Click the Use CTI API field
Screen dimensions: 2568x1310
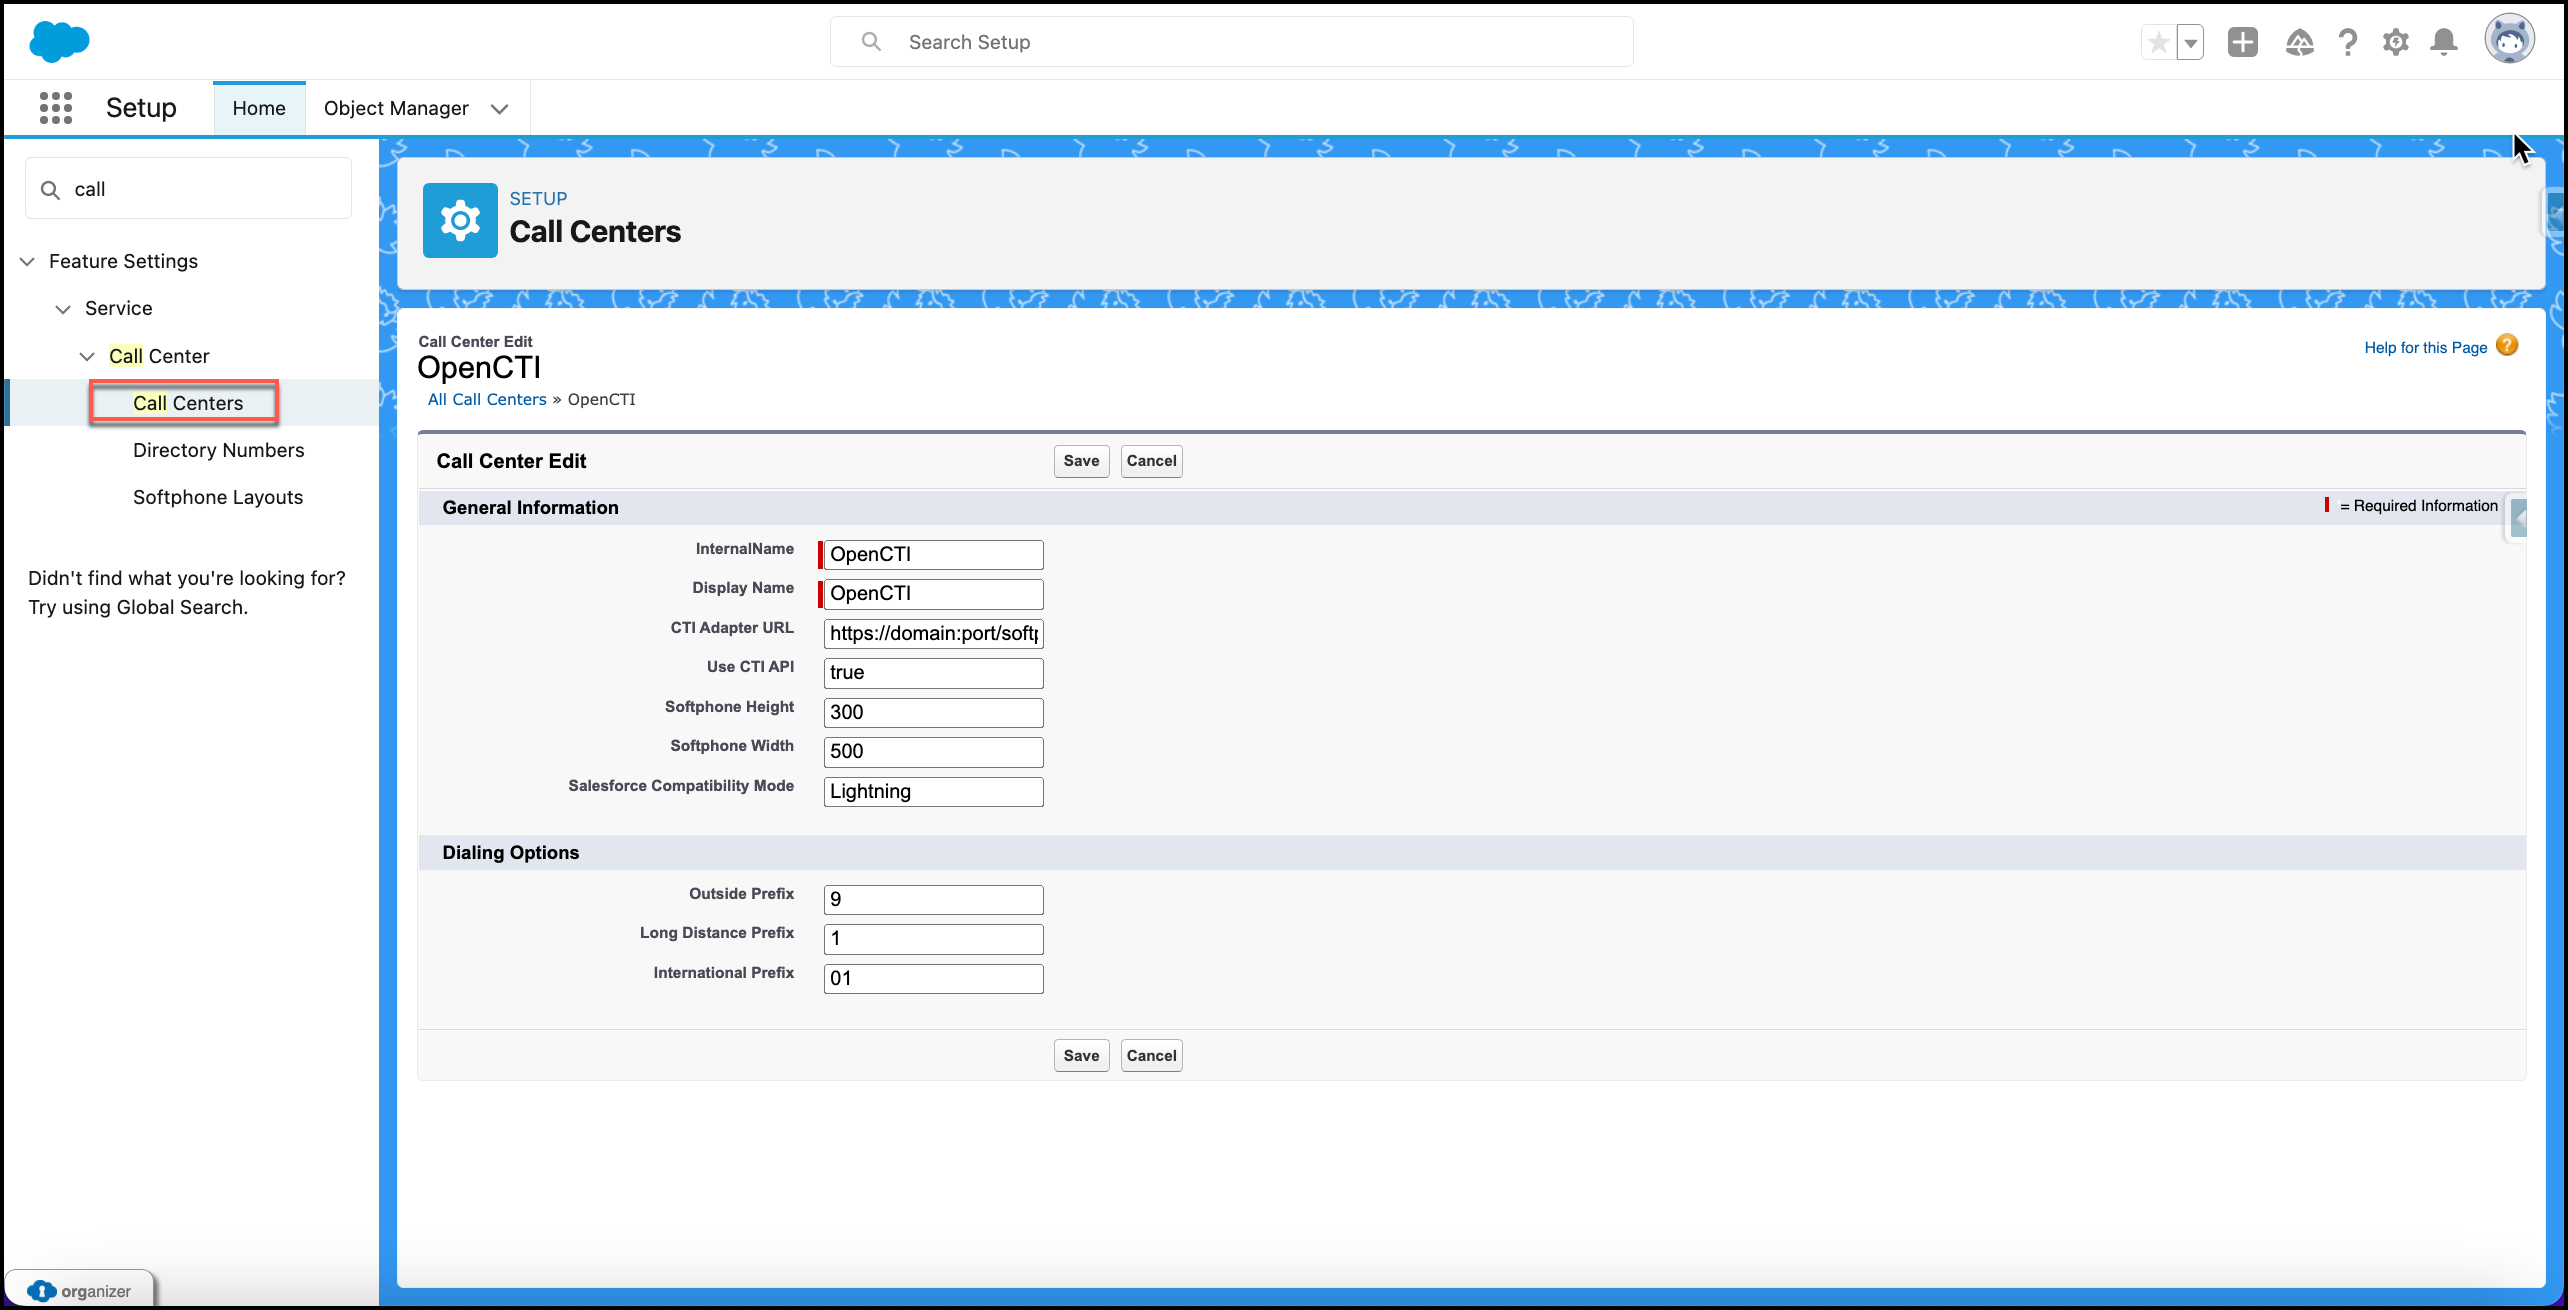click(x=933, y=672)
